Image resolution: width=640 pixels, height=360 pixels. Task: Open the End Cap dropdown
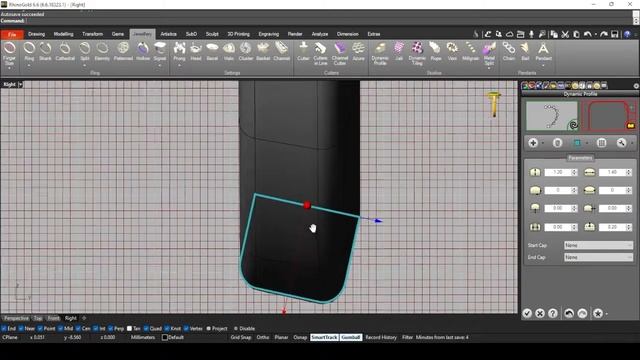(x=598, y=257)
